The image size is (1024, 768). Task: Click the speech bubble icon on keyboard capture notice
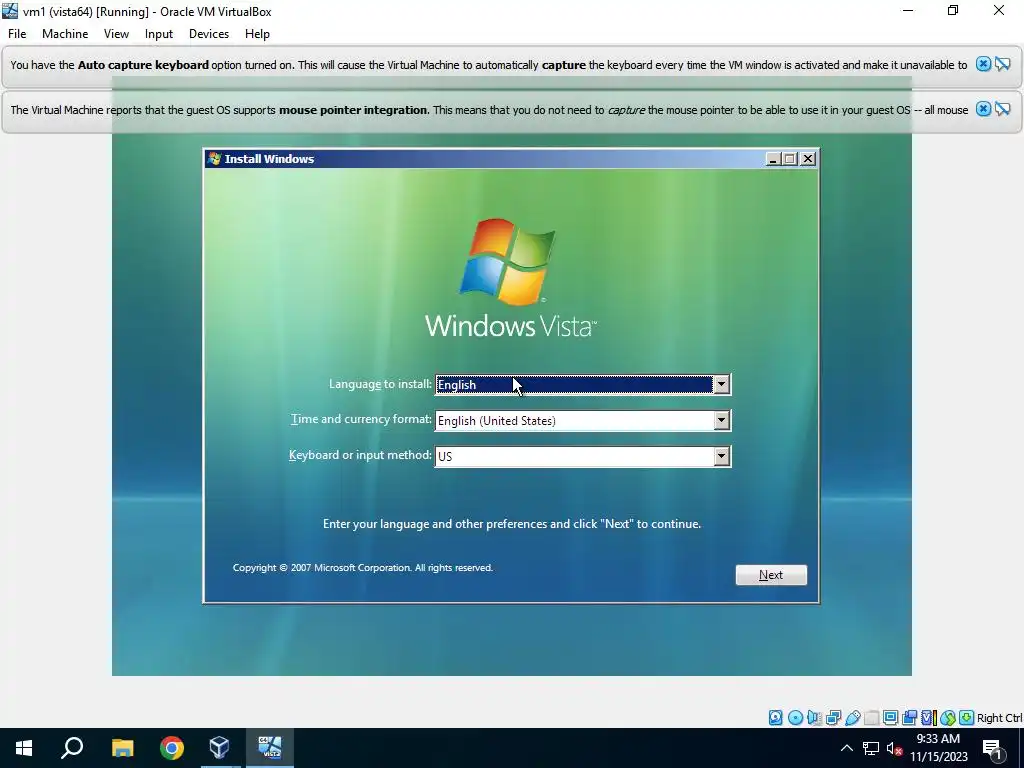click(x=1002, y=64)
